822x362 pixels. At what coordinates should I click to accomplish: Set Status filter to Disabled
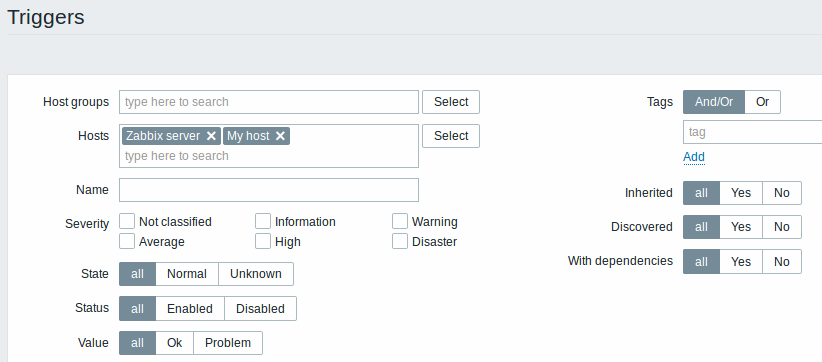tap(261, 309)
